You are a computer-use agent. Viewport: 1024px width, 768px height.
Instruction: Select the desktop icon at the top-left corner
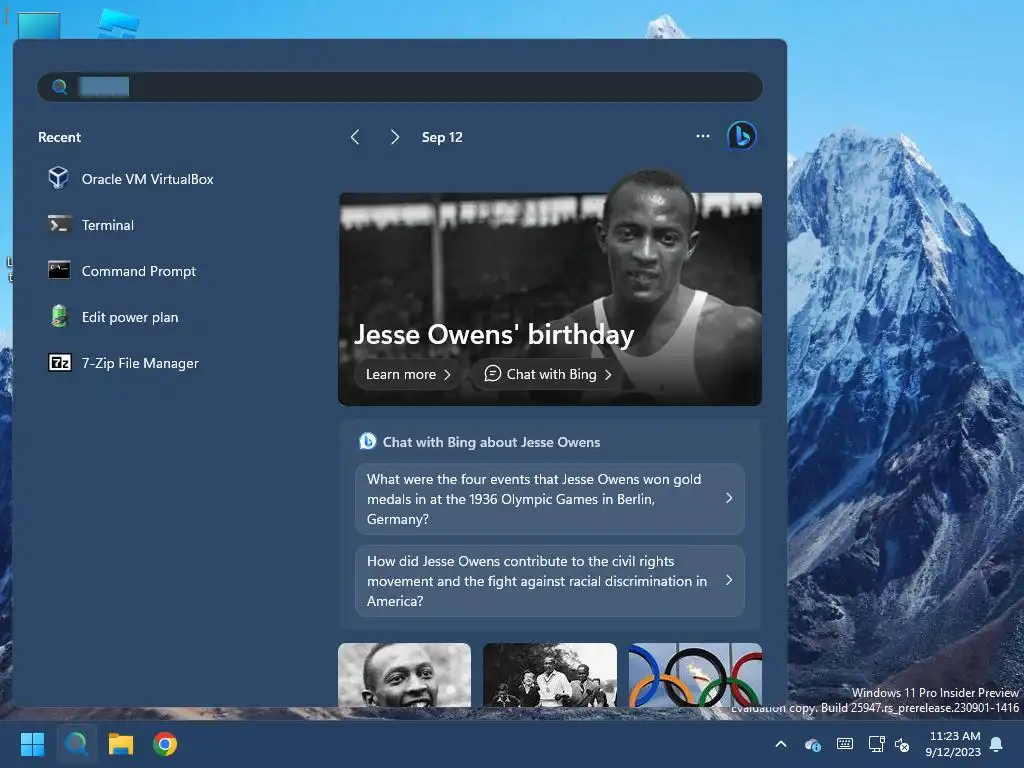[x=39, y=25]
